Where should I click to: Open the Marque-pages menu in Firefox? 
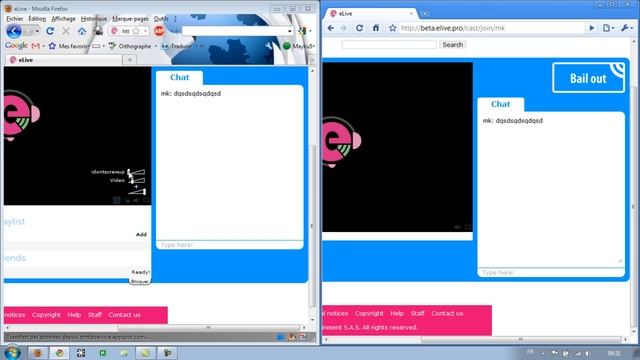(x=130, y=18)
